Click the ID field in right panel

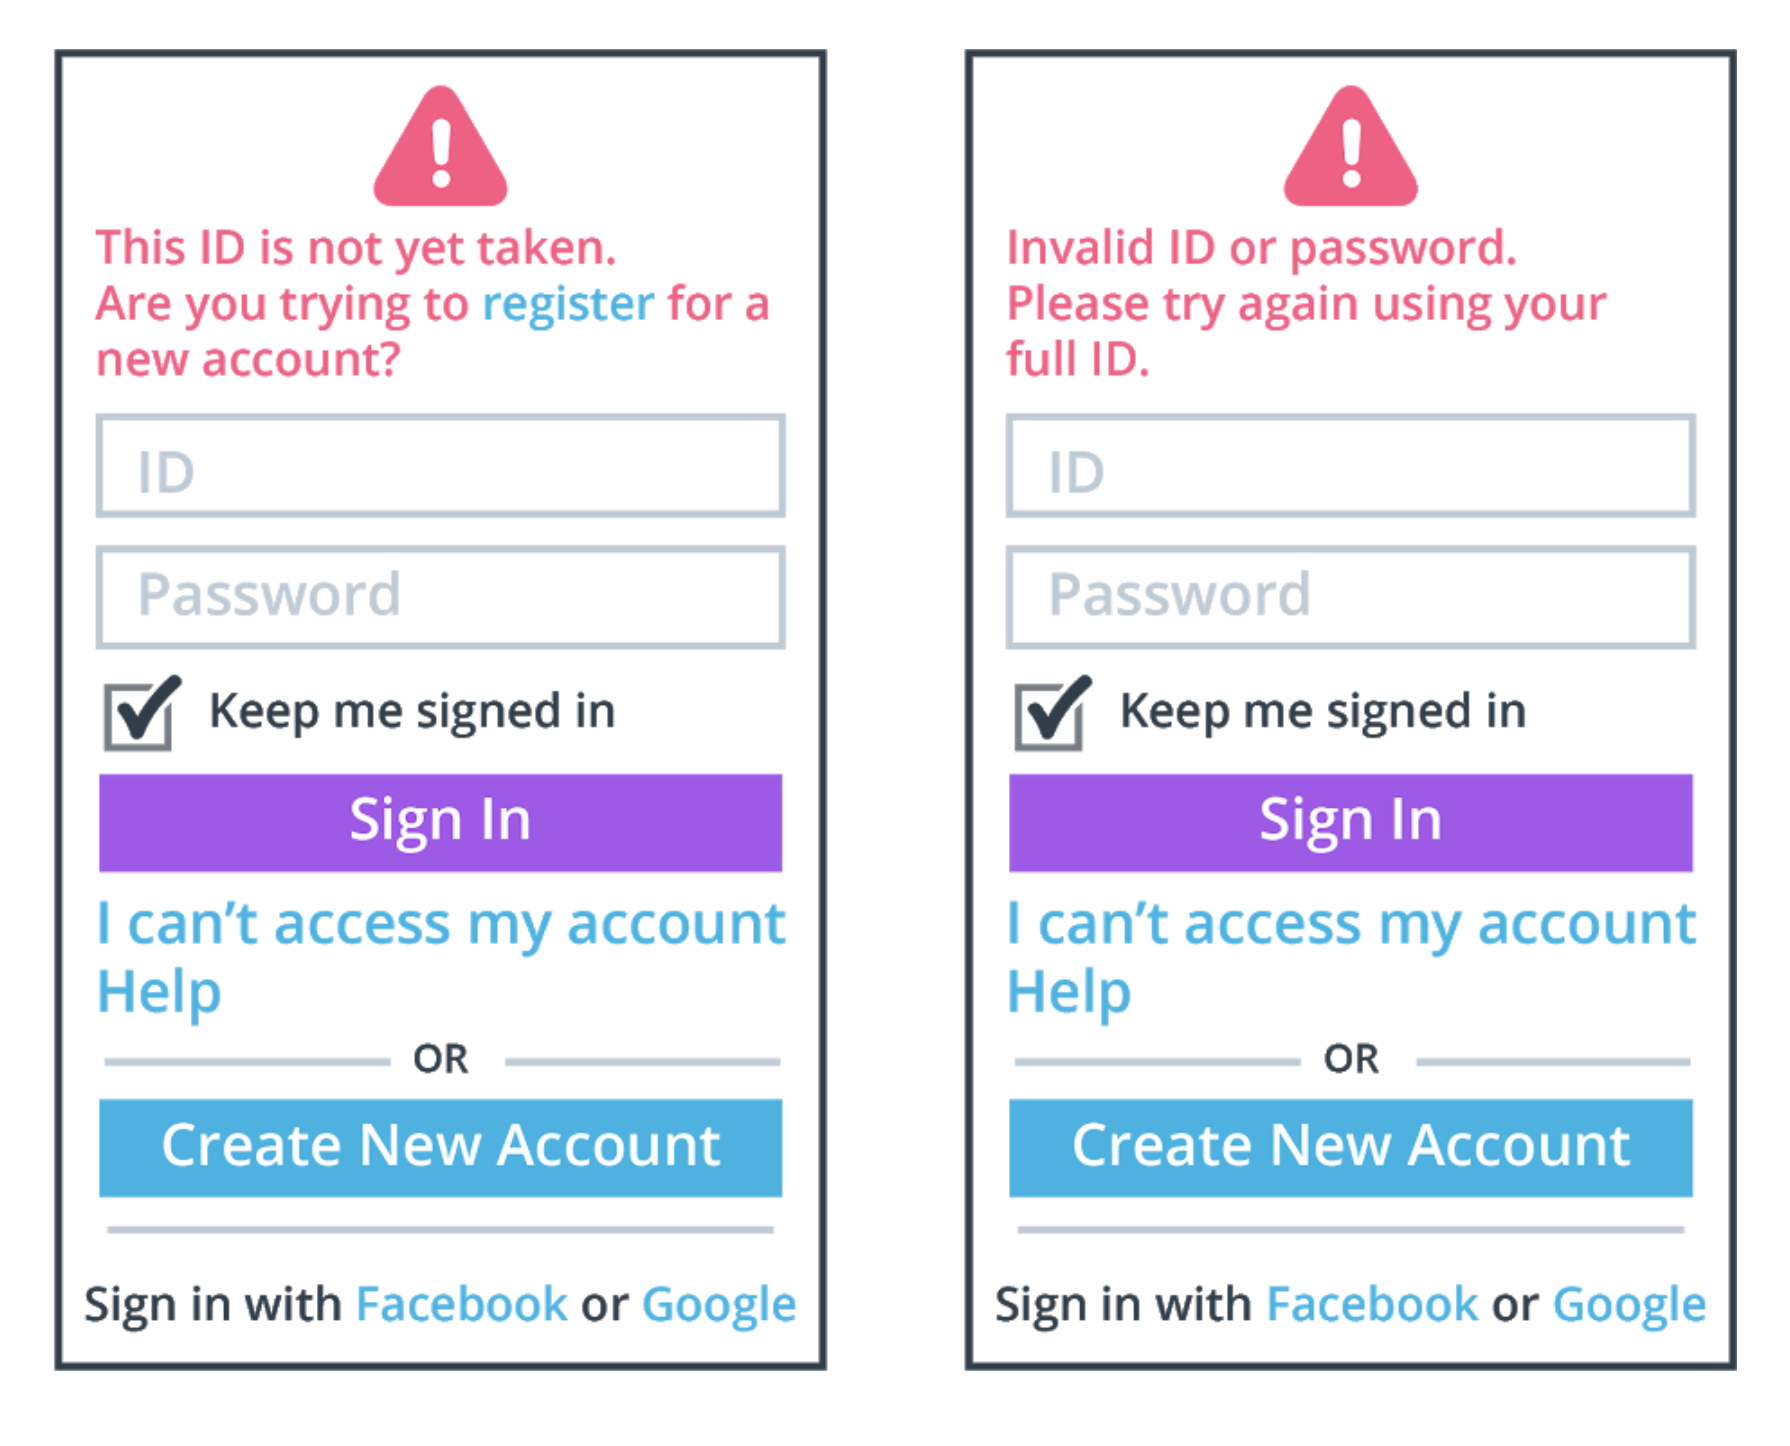pyautogui.click(x=1350, y=467)
